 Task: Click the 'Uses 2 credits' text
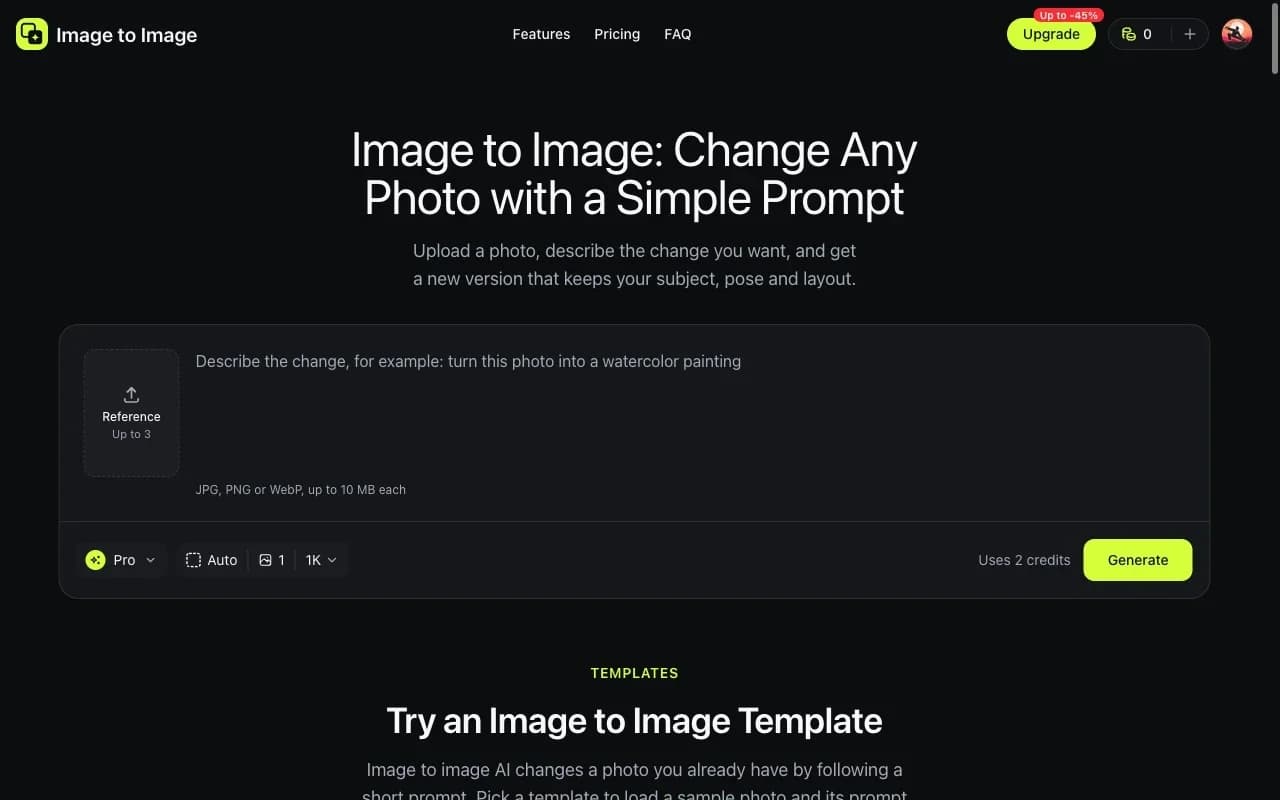coord(1024,560)
